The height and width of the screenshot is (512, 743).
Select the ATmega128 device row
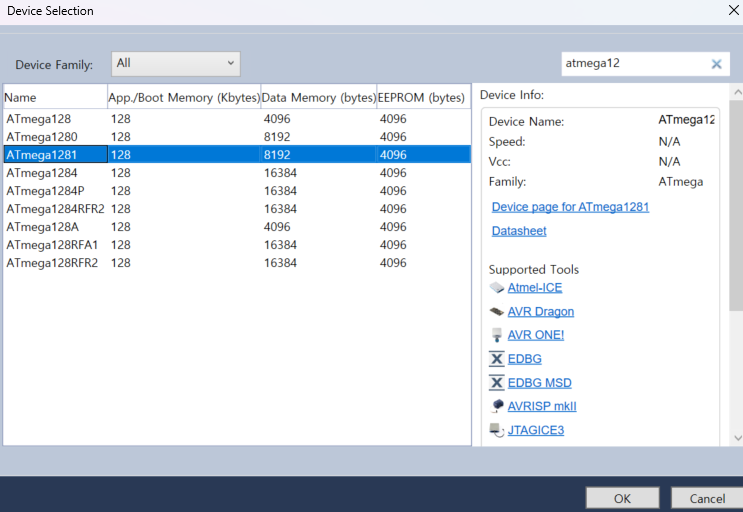237,118
